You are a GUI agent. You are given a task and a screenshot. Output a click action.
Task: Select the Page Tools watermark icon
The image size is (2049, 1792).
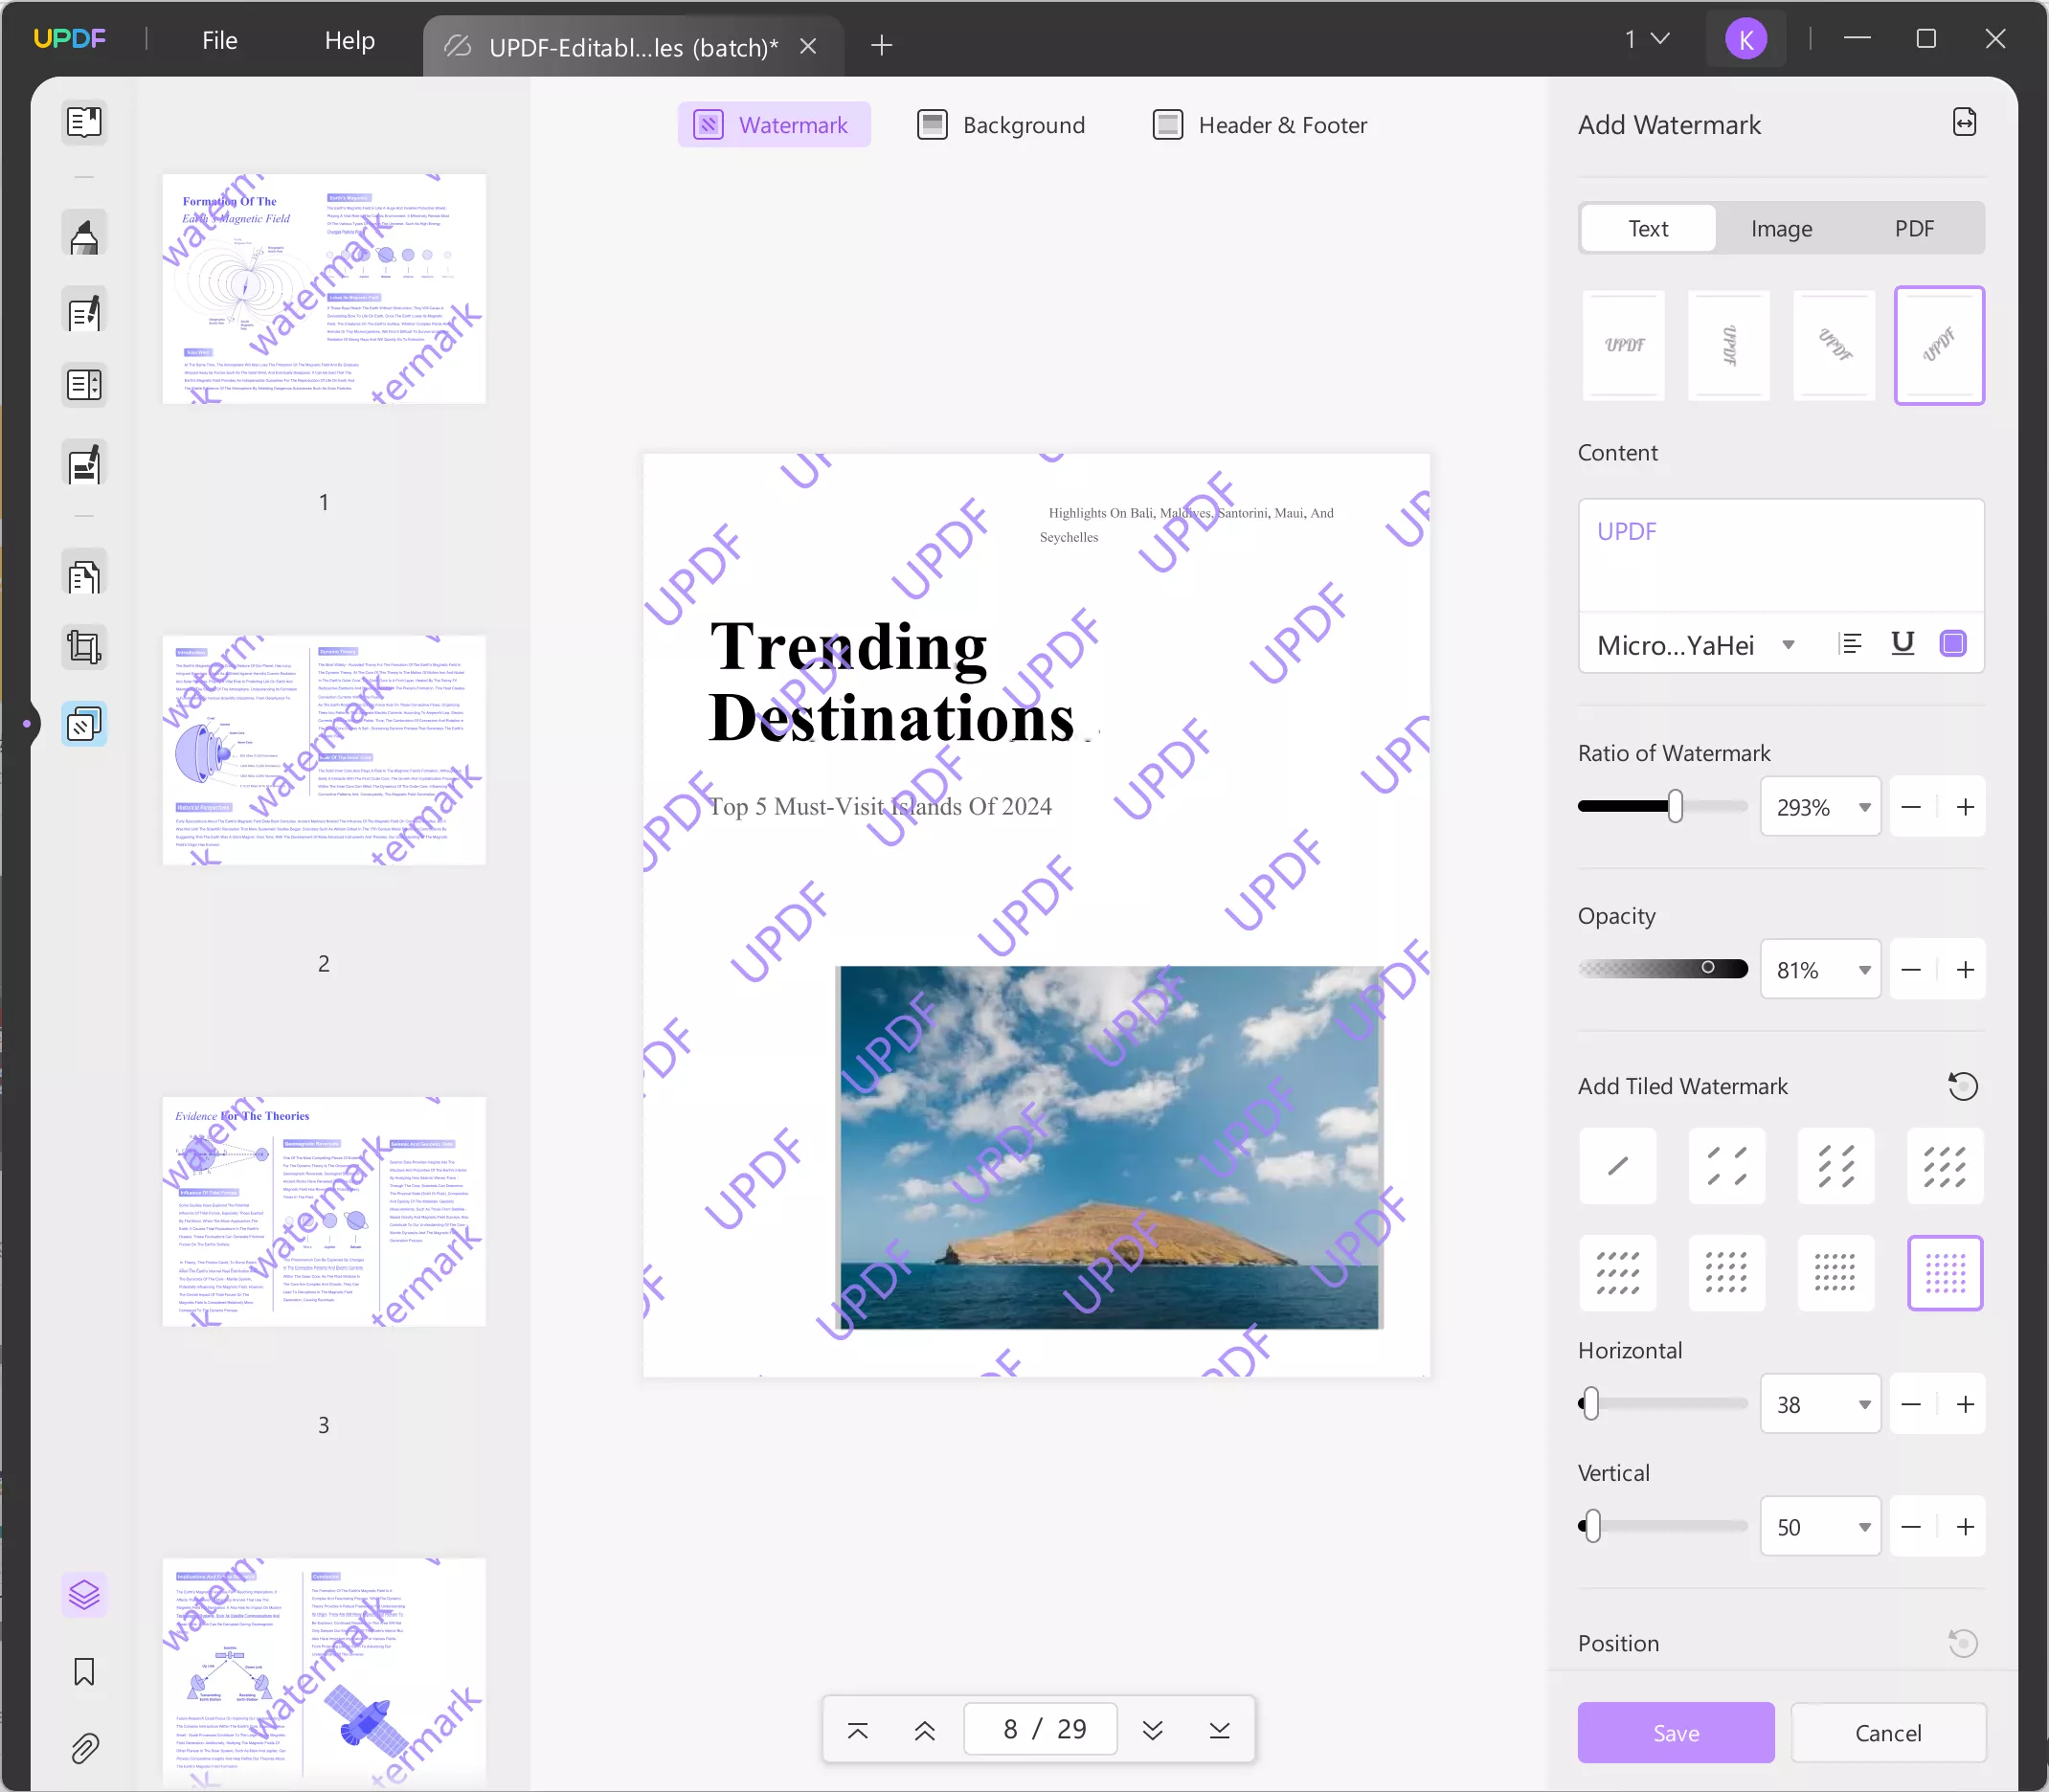pos(84,724)
